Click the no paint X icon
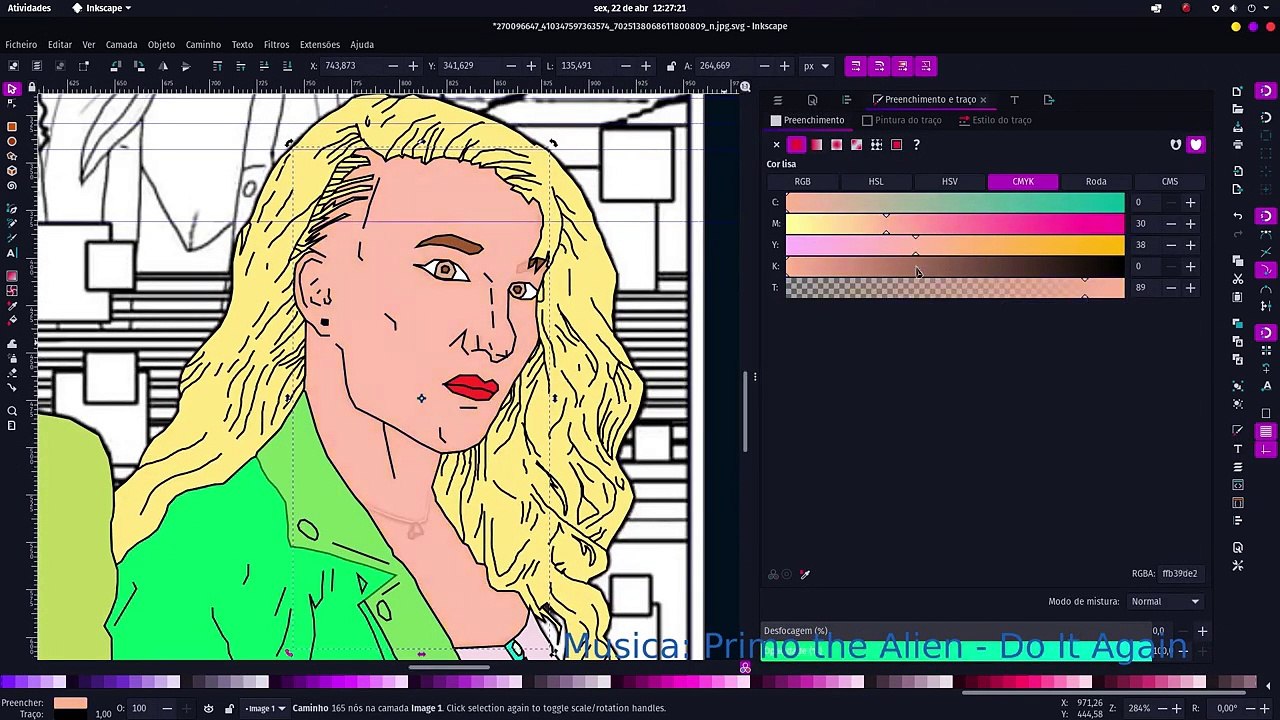 point(776,145)
